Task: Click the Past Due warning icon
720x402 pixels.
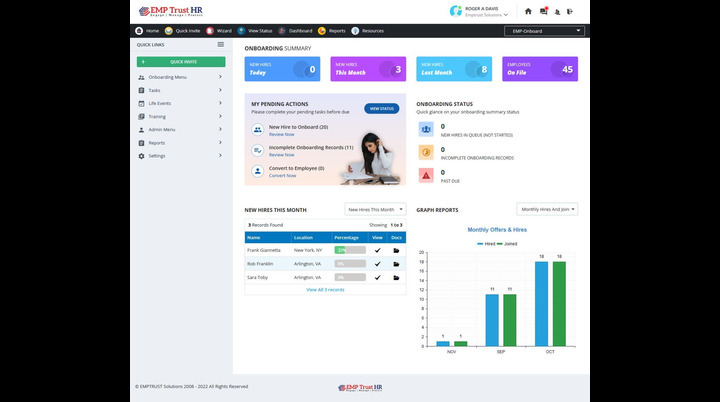Action: pos(426,174)
